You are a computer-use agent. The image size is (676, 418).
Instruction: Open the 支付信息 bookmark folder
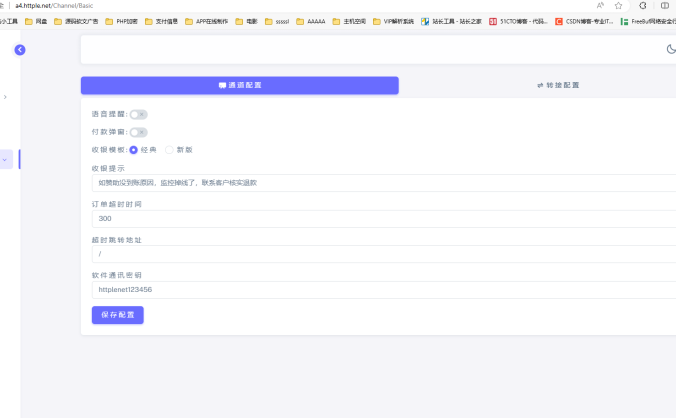[161, 21]
